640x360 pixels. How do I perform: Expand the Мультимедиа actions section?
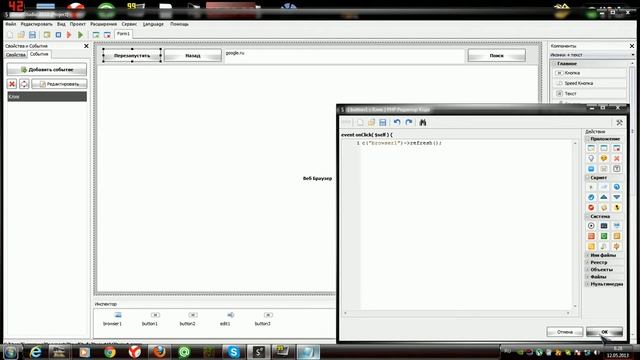[588, 284]
